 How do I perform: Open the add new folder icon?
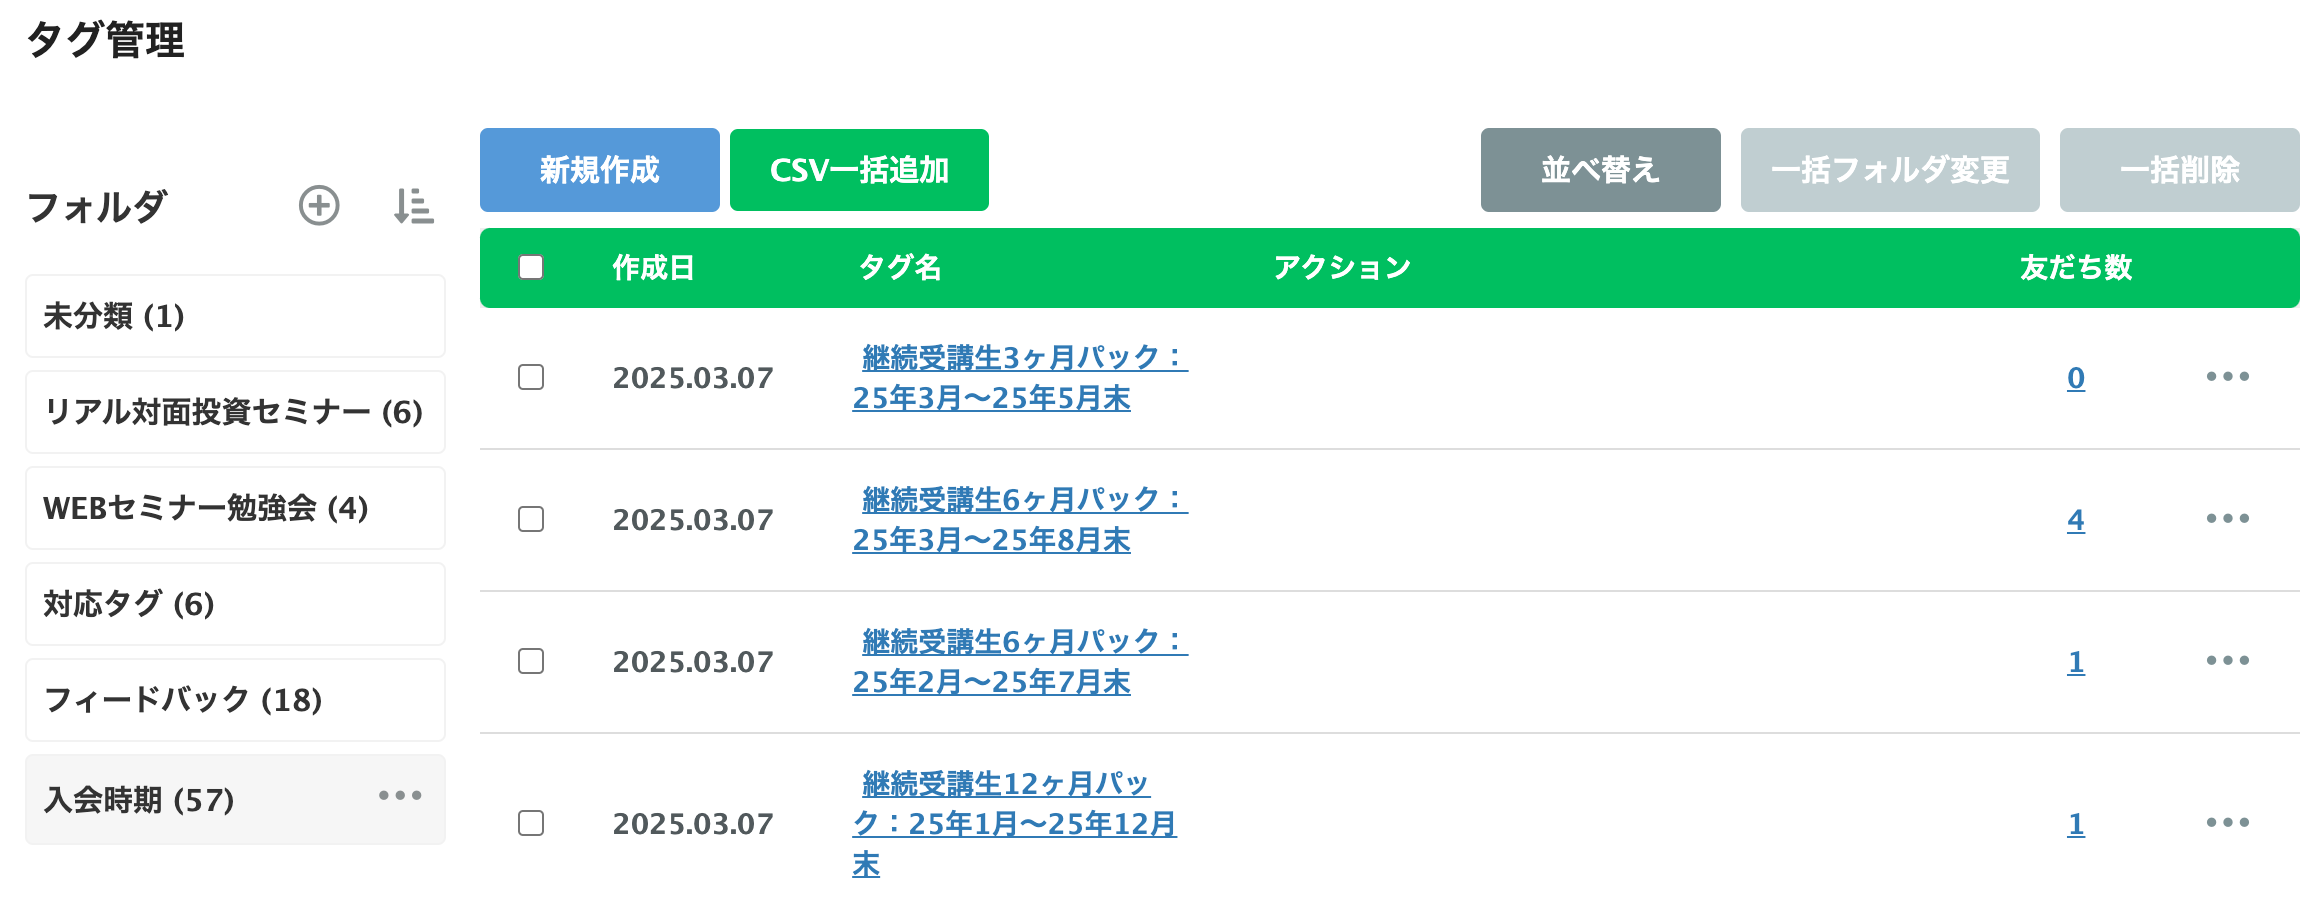pos(319,205)
